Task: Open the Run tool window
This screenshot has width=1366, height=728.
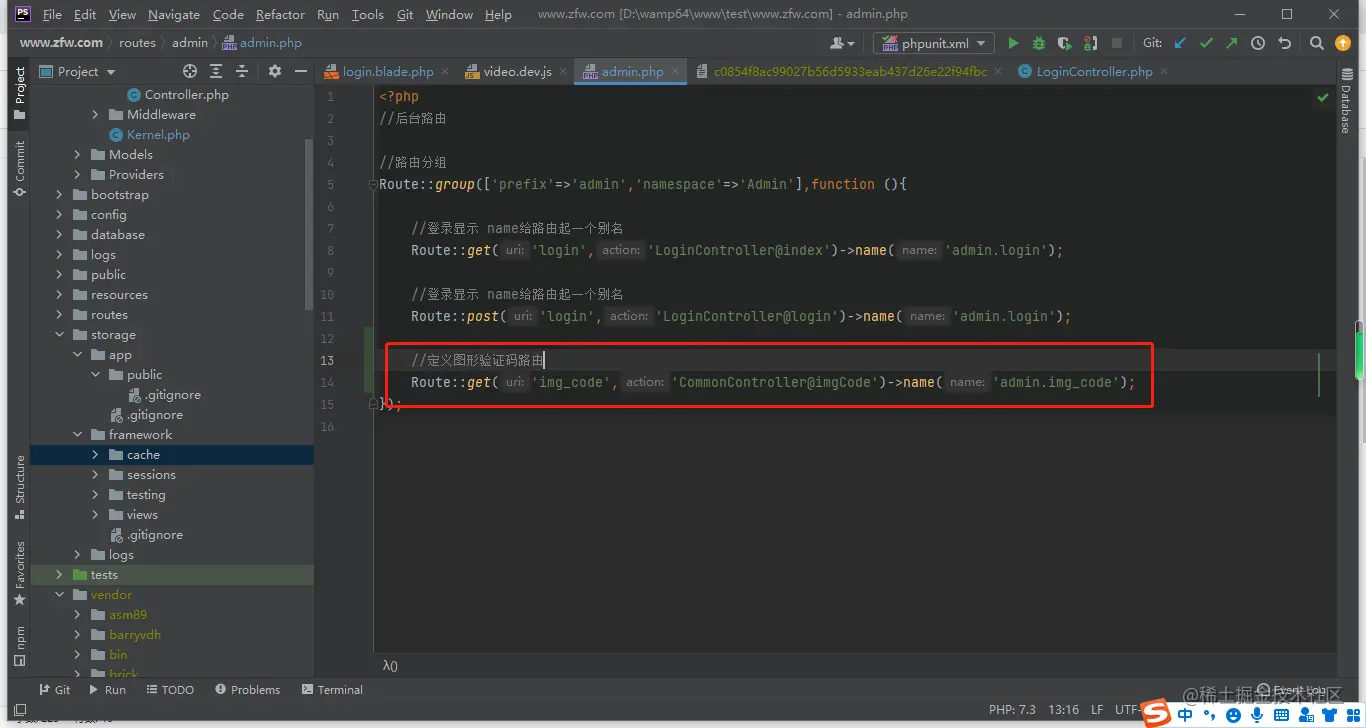Action: click(107, 690)
